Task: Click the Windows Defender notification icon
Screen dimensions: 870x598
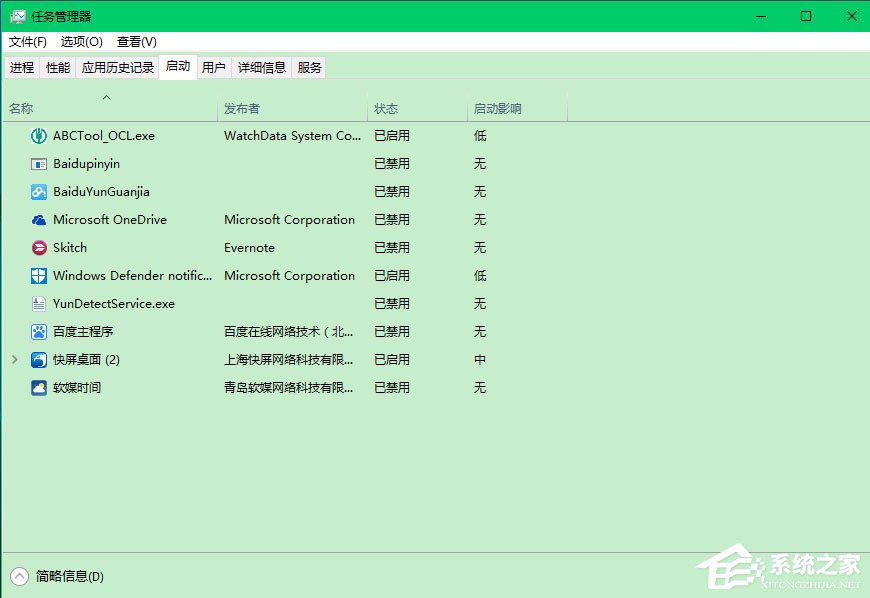Action: 38,275
